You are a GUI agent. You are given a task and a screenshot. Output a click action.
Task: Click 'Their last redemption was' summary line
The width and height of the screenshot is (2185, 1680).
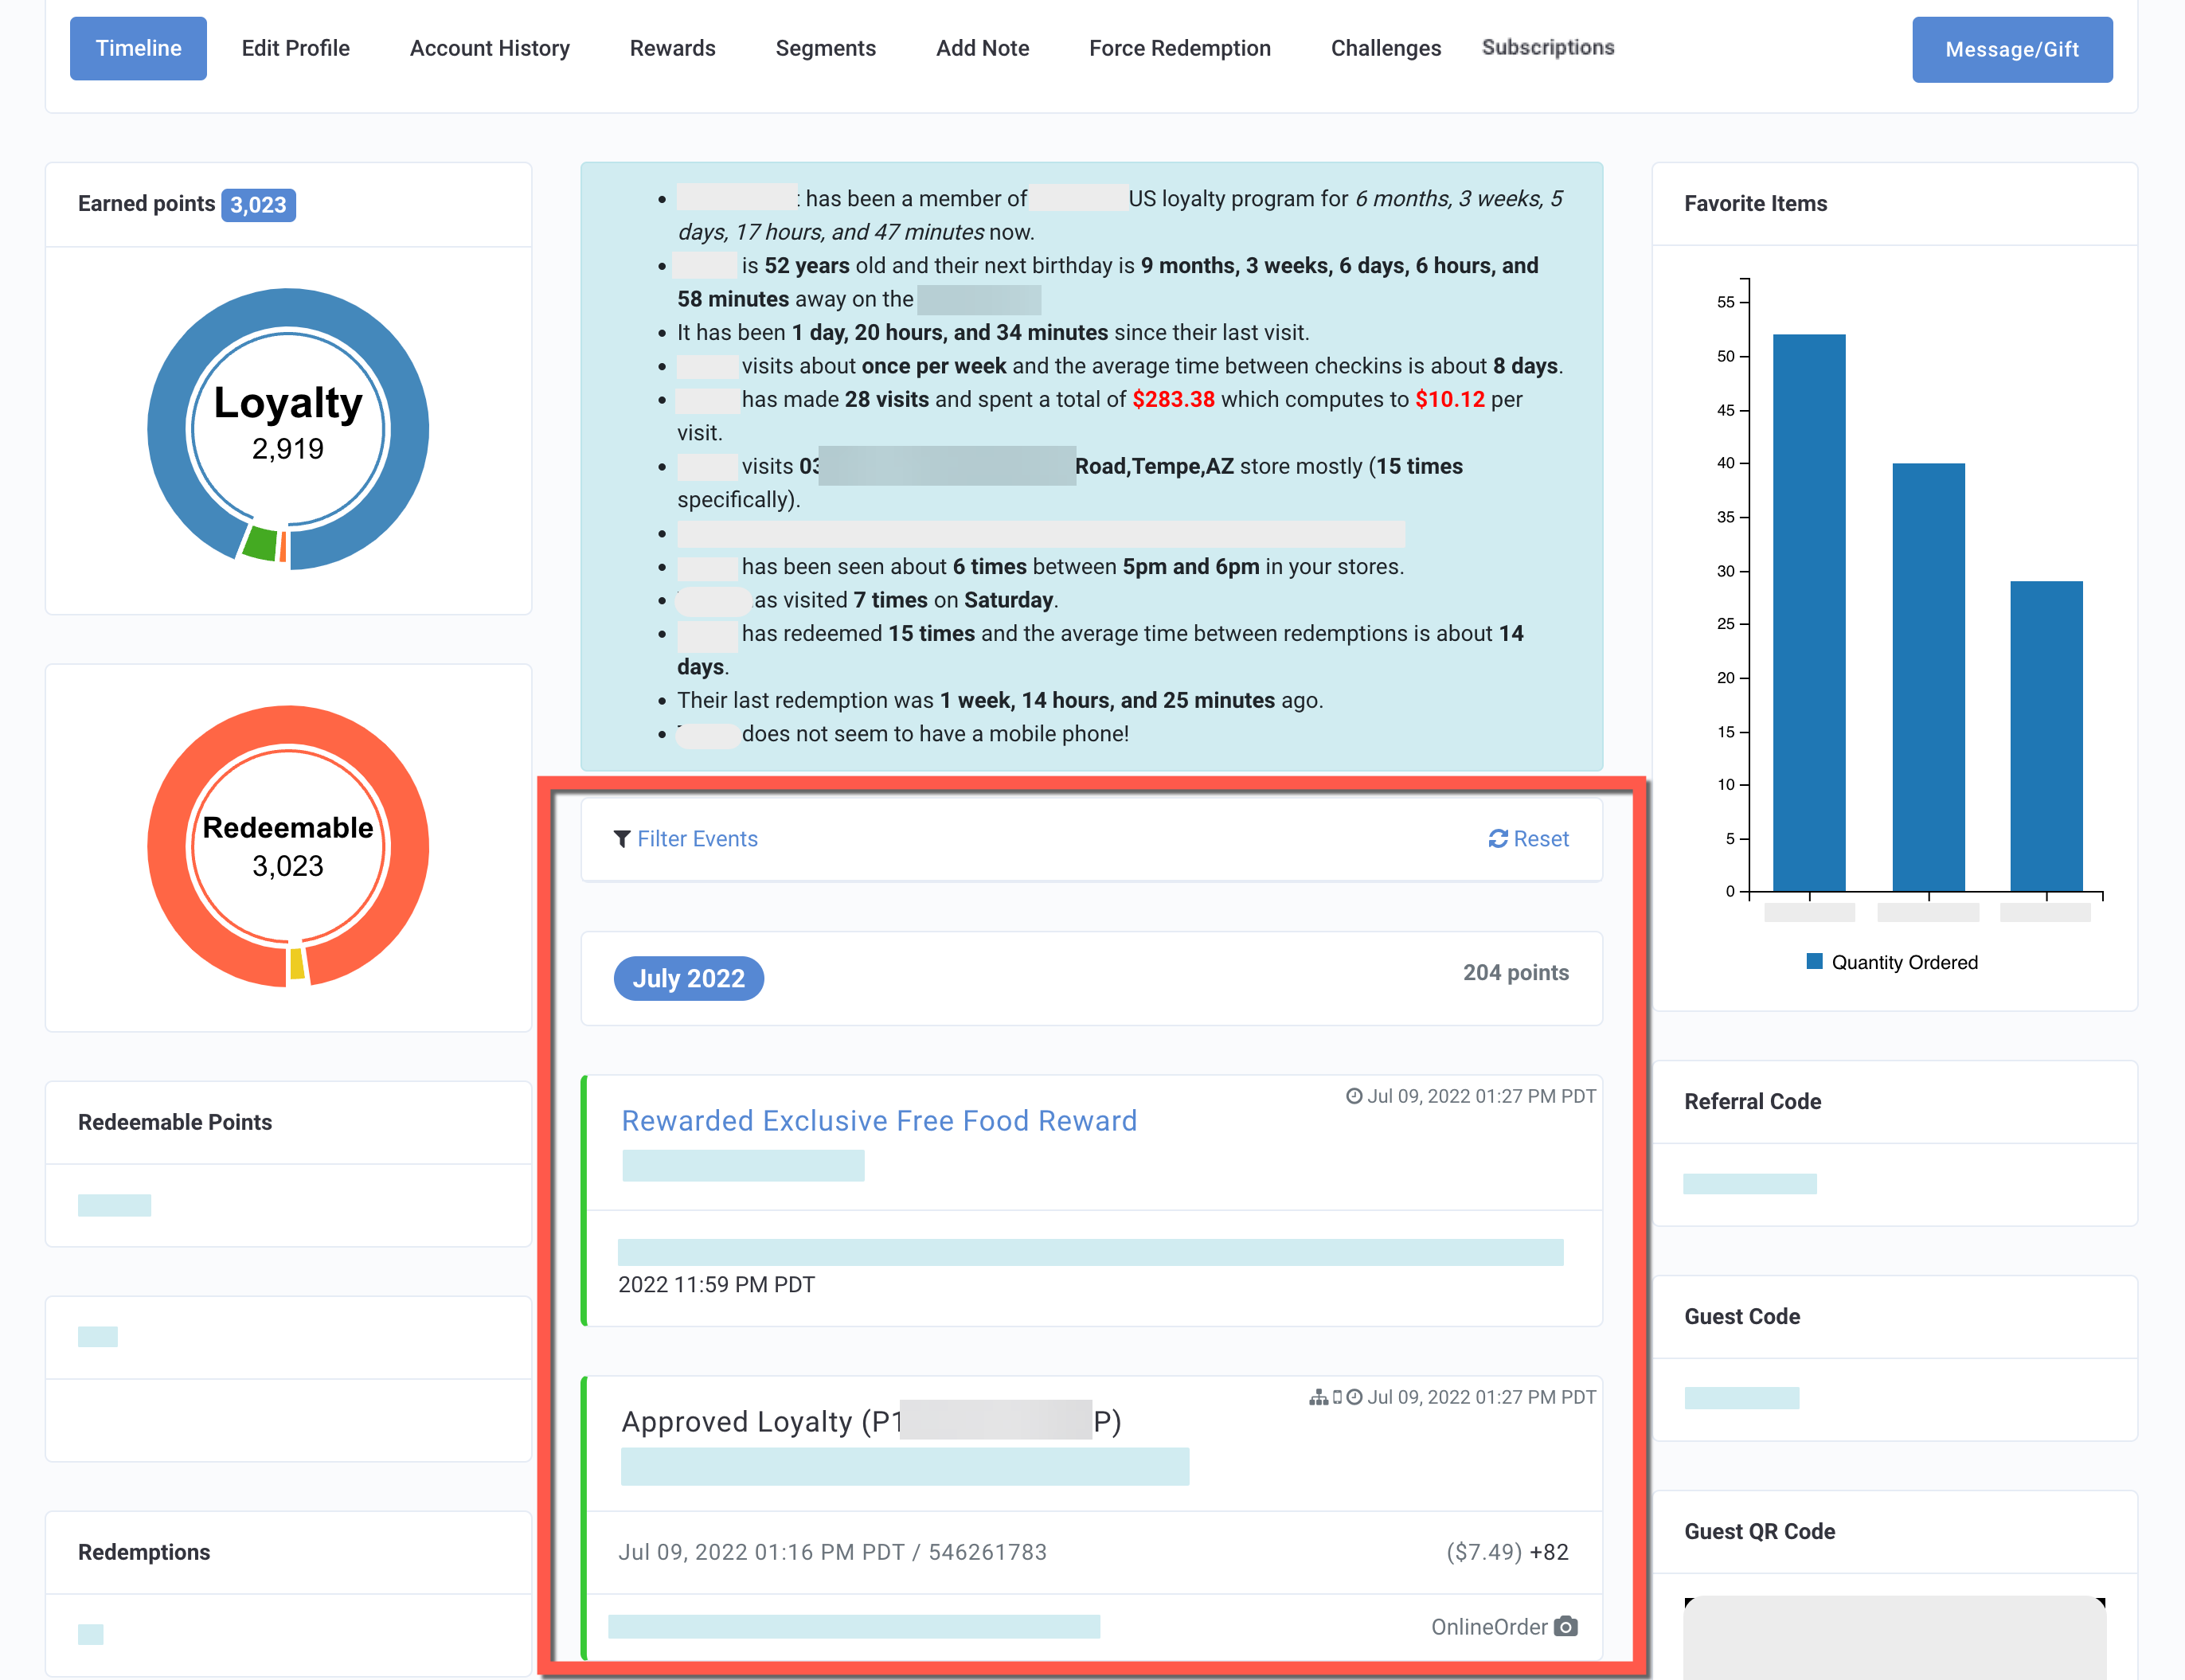1000,700
